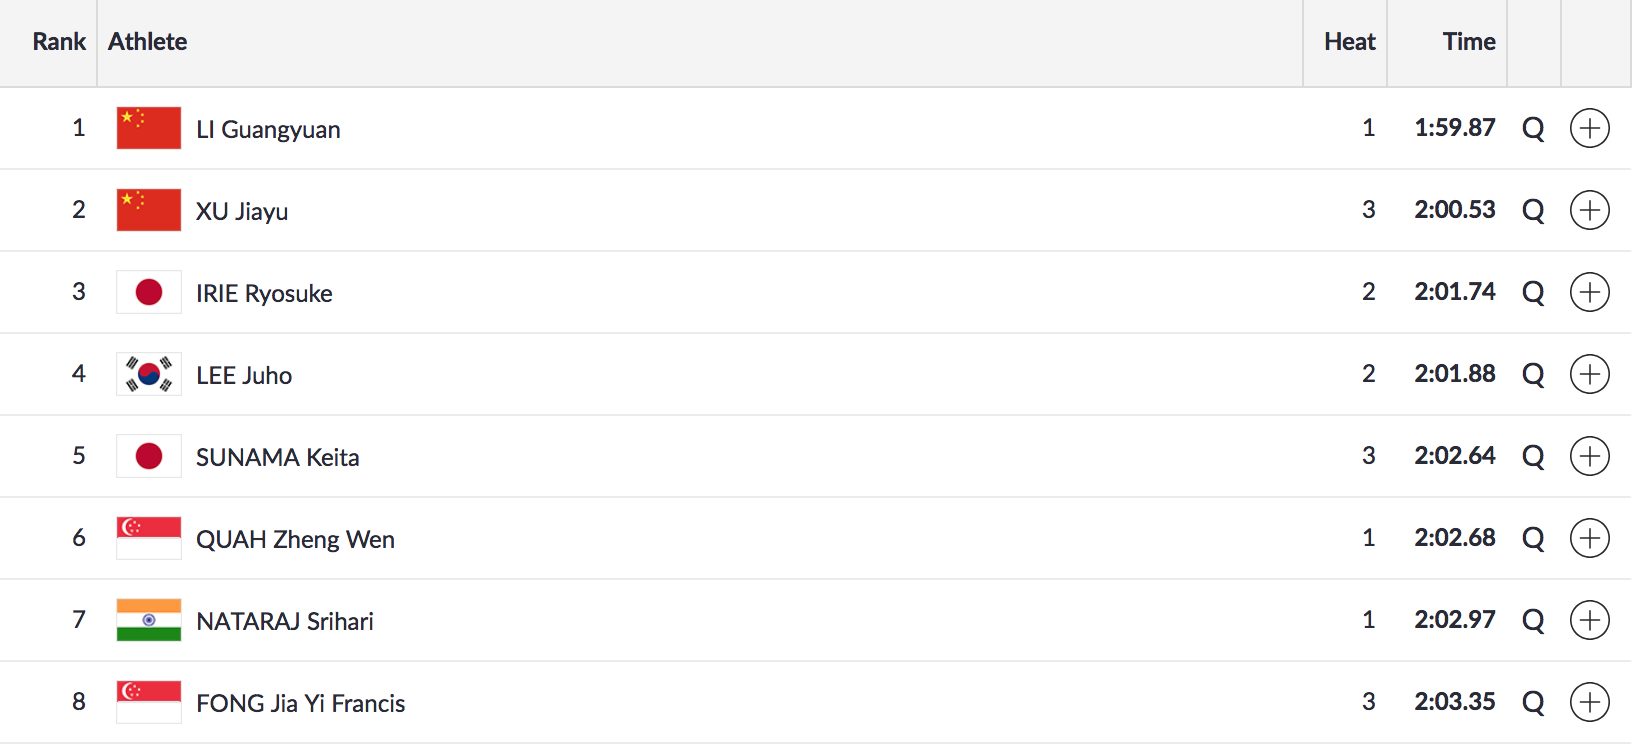Click the Japan flag next to IRIE Ryosuke
Viewport: 1632px width, 744px height.
pyautogui.click(x=149, y=292)
